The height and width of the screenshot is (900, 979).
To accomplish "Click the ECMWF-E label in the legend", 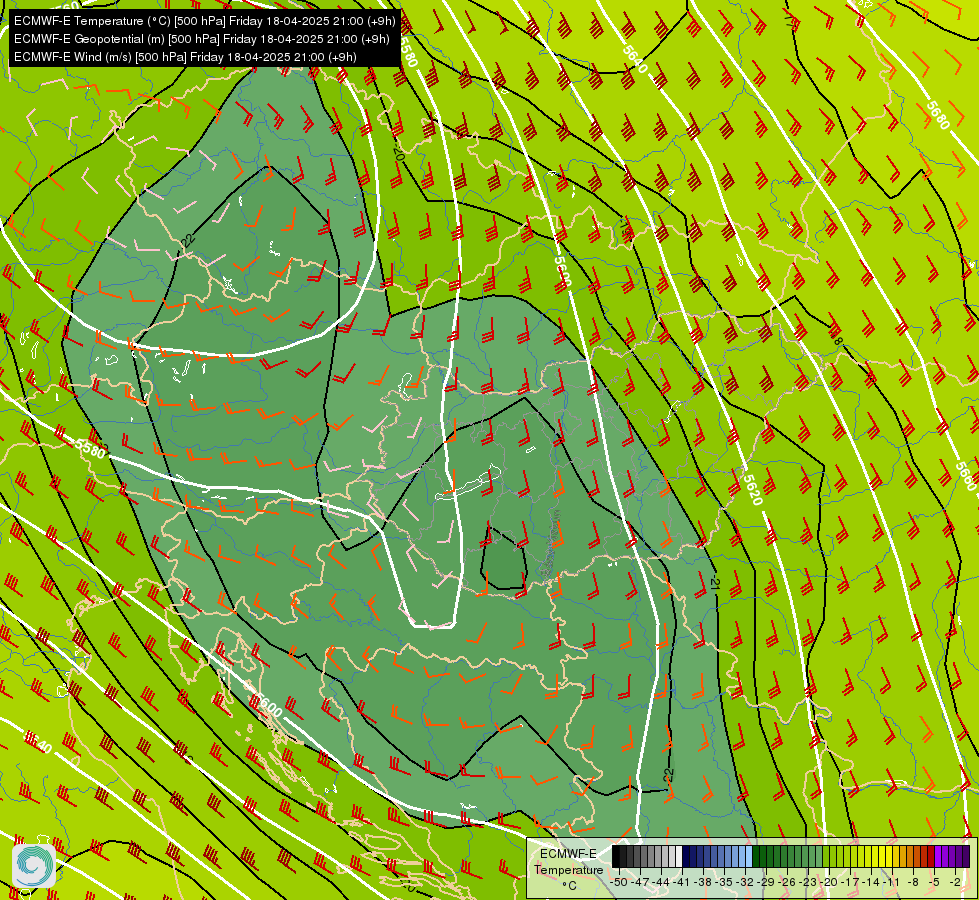I will 568,854.
